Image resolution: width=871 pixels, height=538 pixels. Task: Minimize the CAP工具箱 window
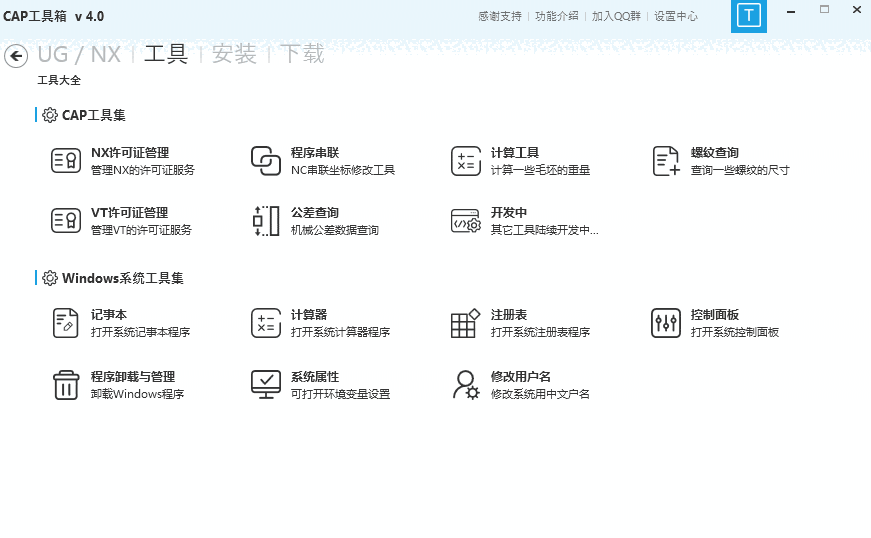tap(791, 11)
